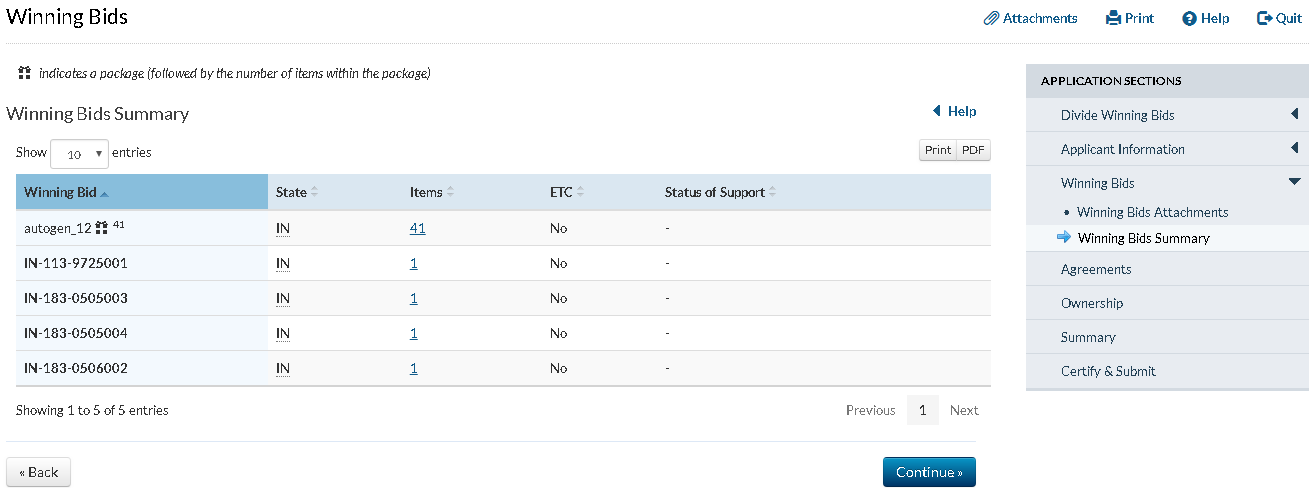This screenshot has height=488, width=1310.
Task: Click the package icon beside autogen_12
Action: pos(101,228)
